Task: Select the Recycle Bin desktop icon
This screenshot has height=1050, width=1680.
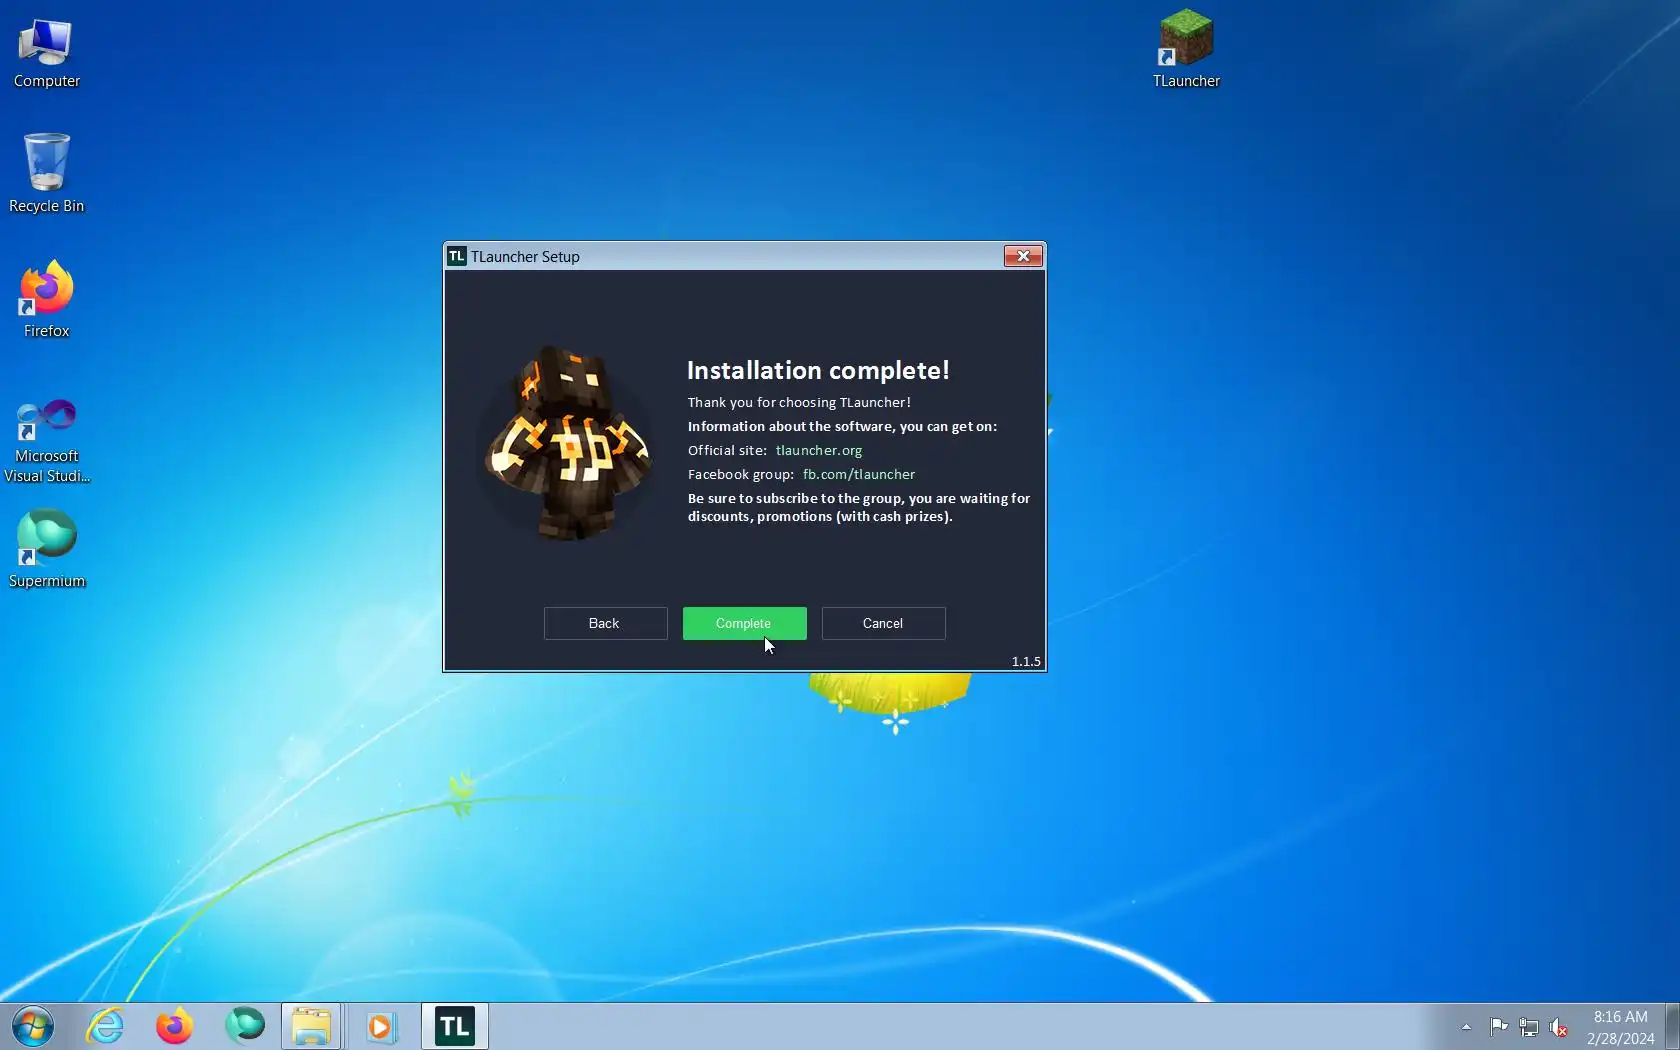Action: pos(46,173)
